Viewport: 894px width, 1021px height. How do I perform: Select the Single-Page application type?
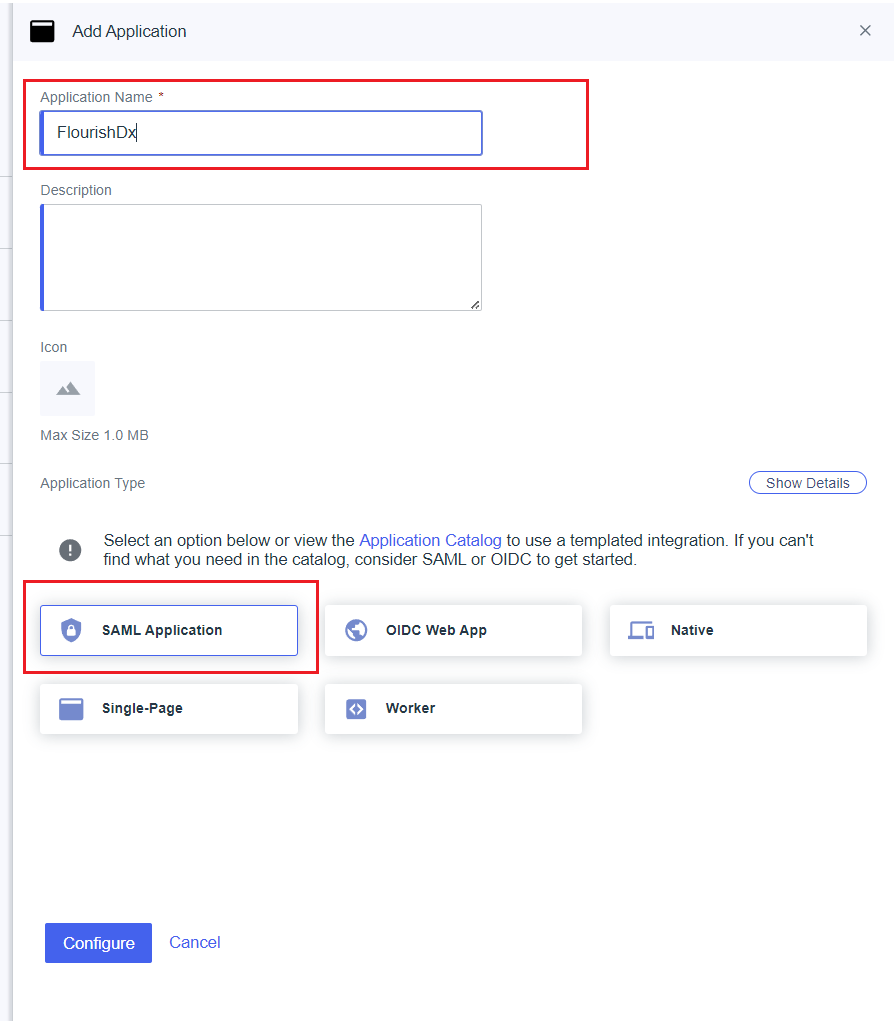coord(169,708)
